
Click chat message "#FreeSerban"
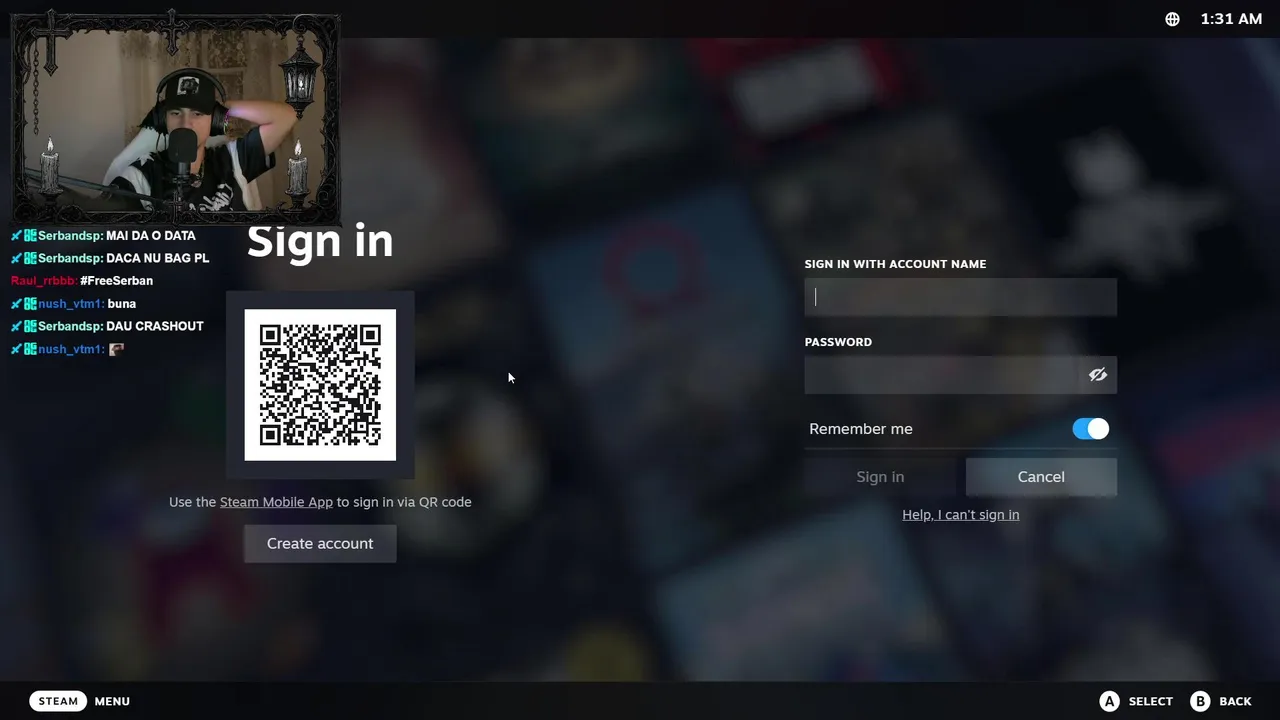(116, 281)
